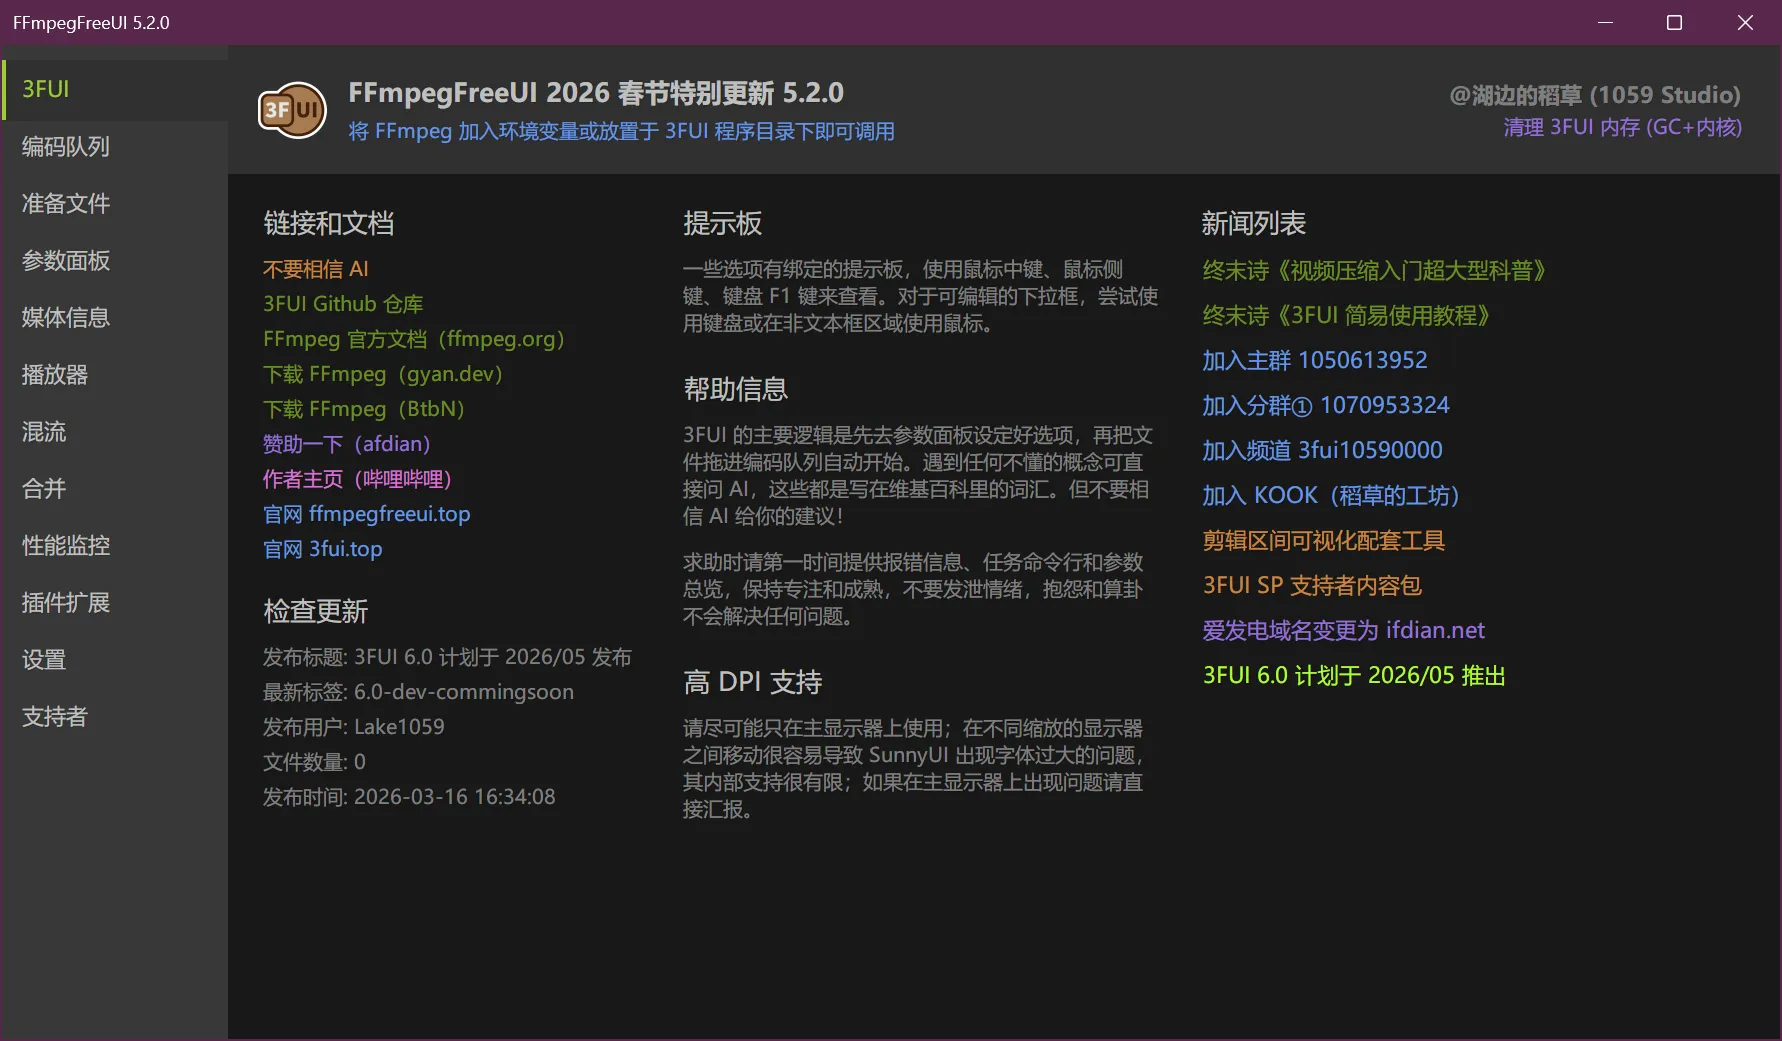The image size is (1782, 1041).
Task: Open the 编码队列 sidebar tab
Action: (66, 147)
